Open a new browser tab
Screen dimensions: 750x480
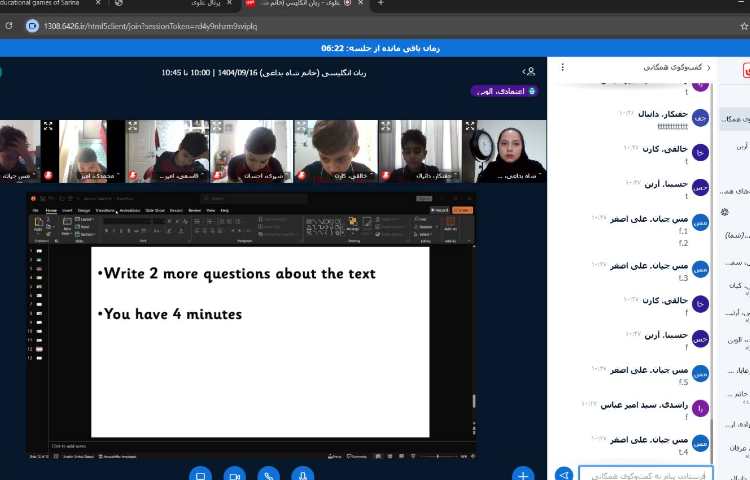[x=380, y=4]
